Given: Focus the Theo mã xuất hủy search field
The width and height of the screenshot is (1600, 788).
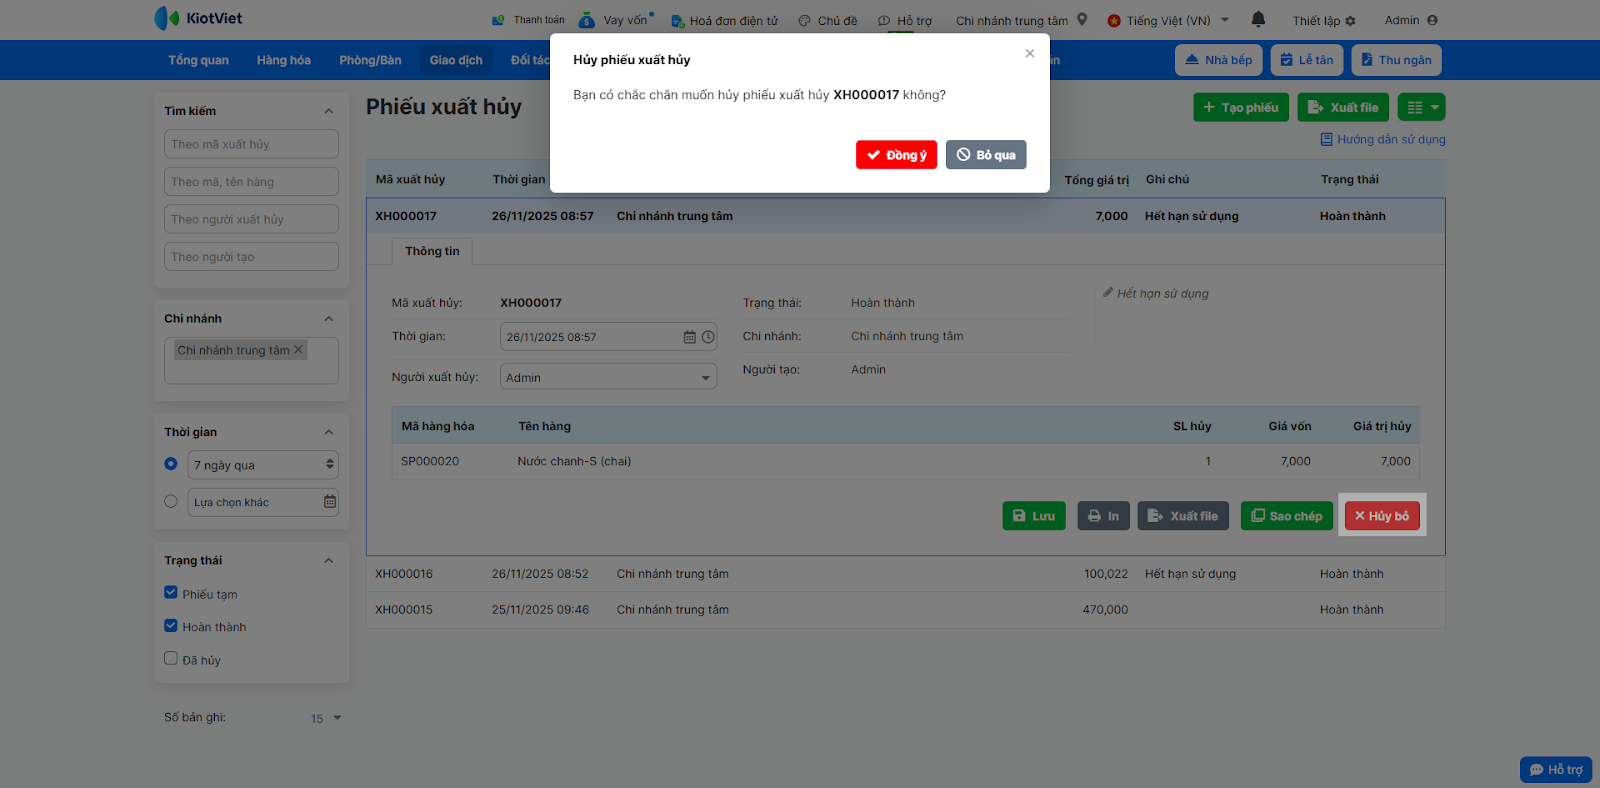Looking at the screenshot, I should point(251,144).
